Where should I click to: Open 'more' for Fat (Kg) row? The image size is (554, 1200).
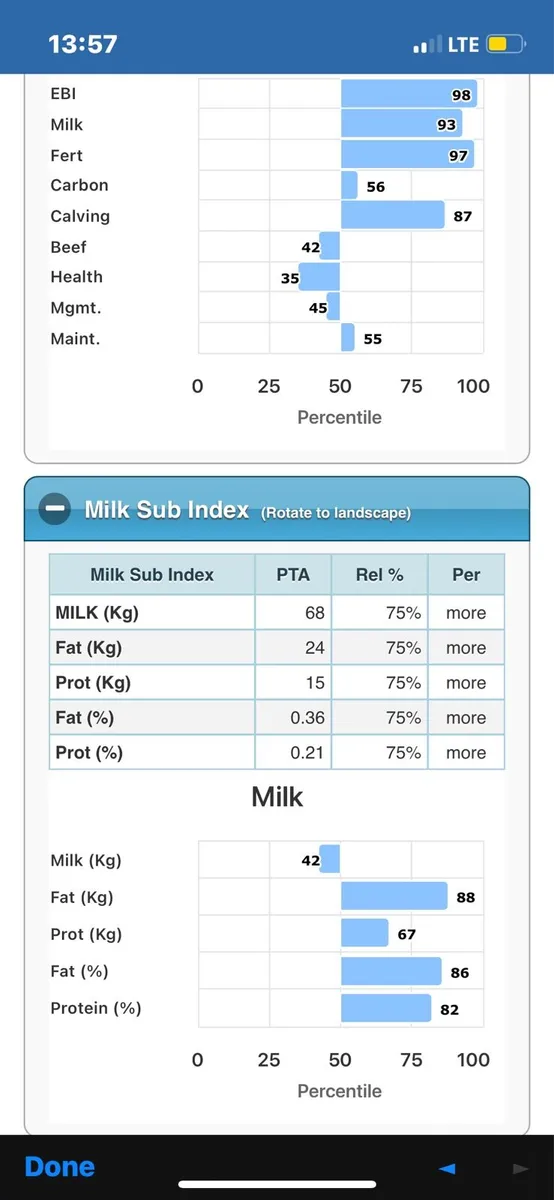[466, 648]
